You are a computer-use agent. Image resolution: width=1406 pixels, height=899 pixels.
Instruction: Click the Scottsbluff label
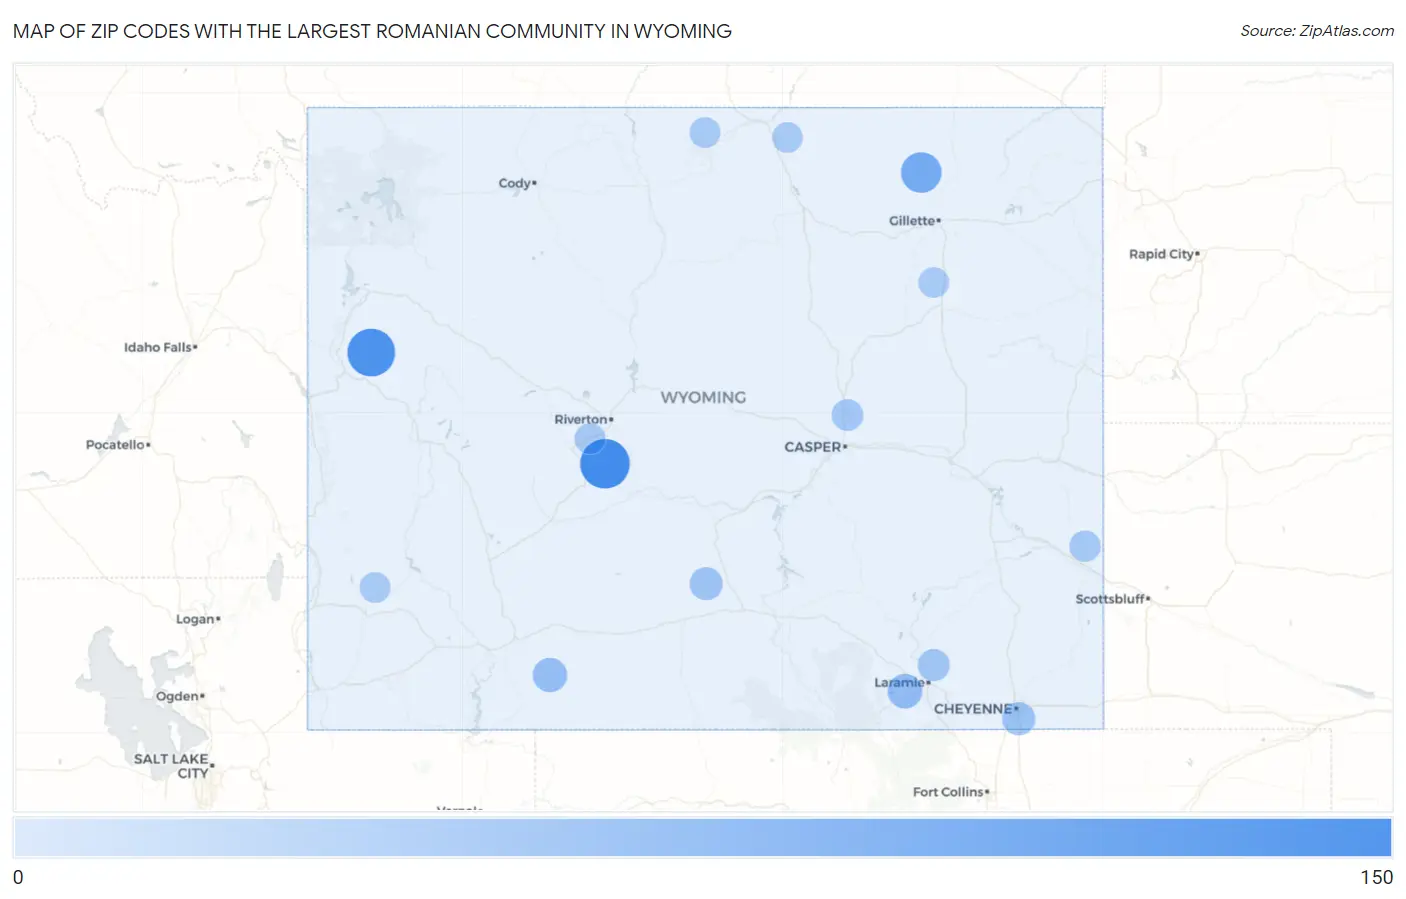[x=1112, y=599]
